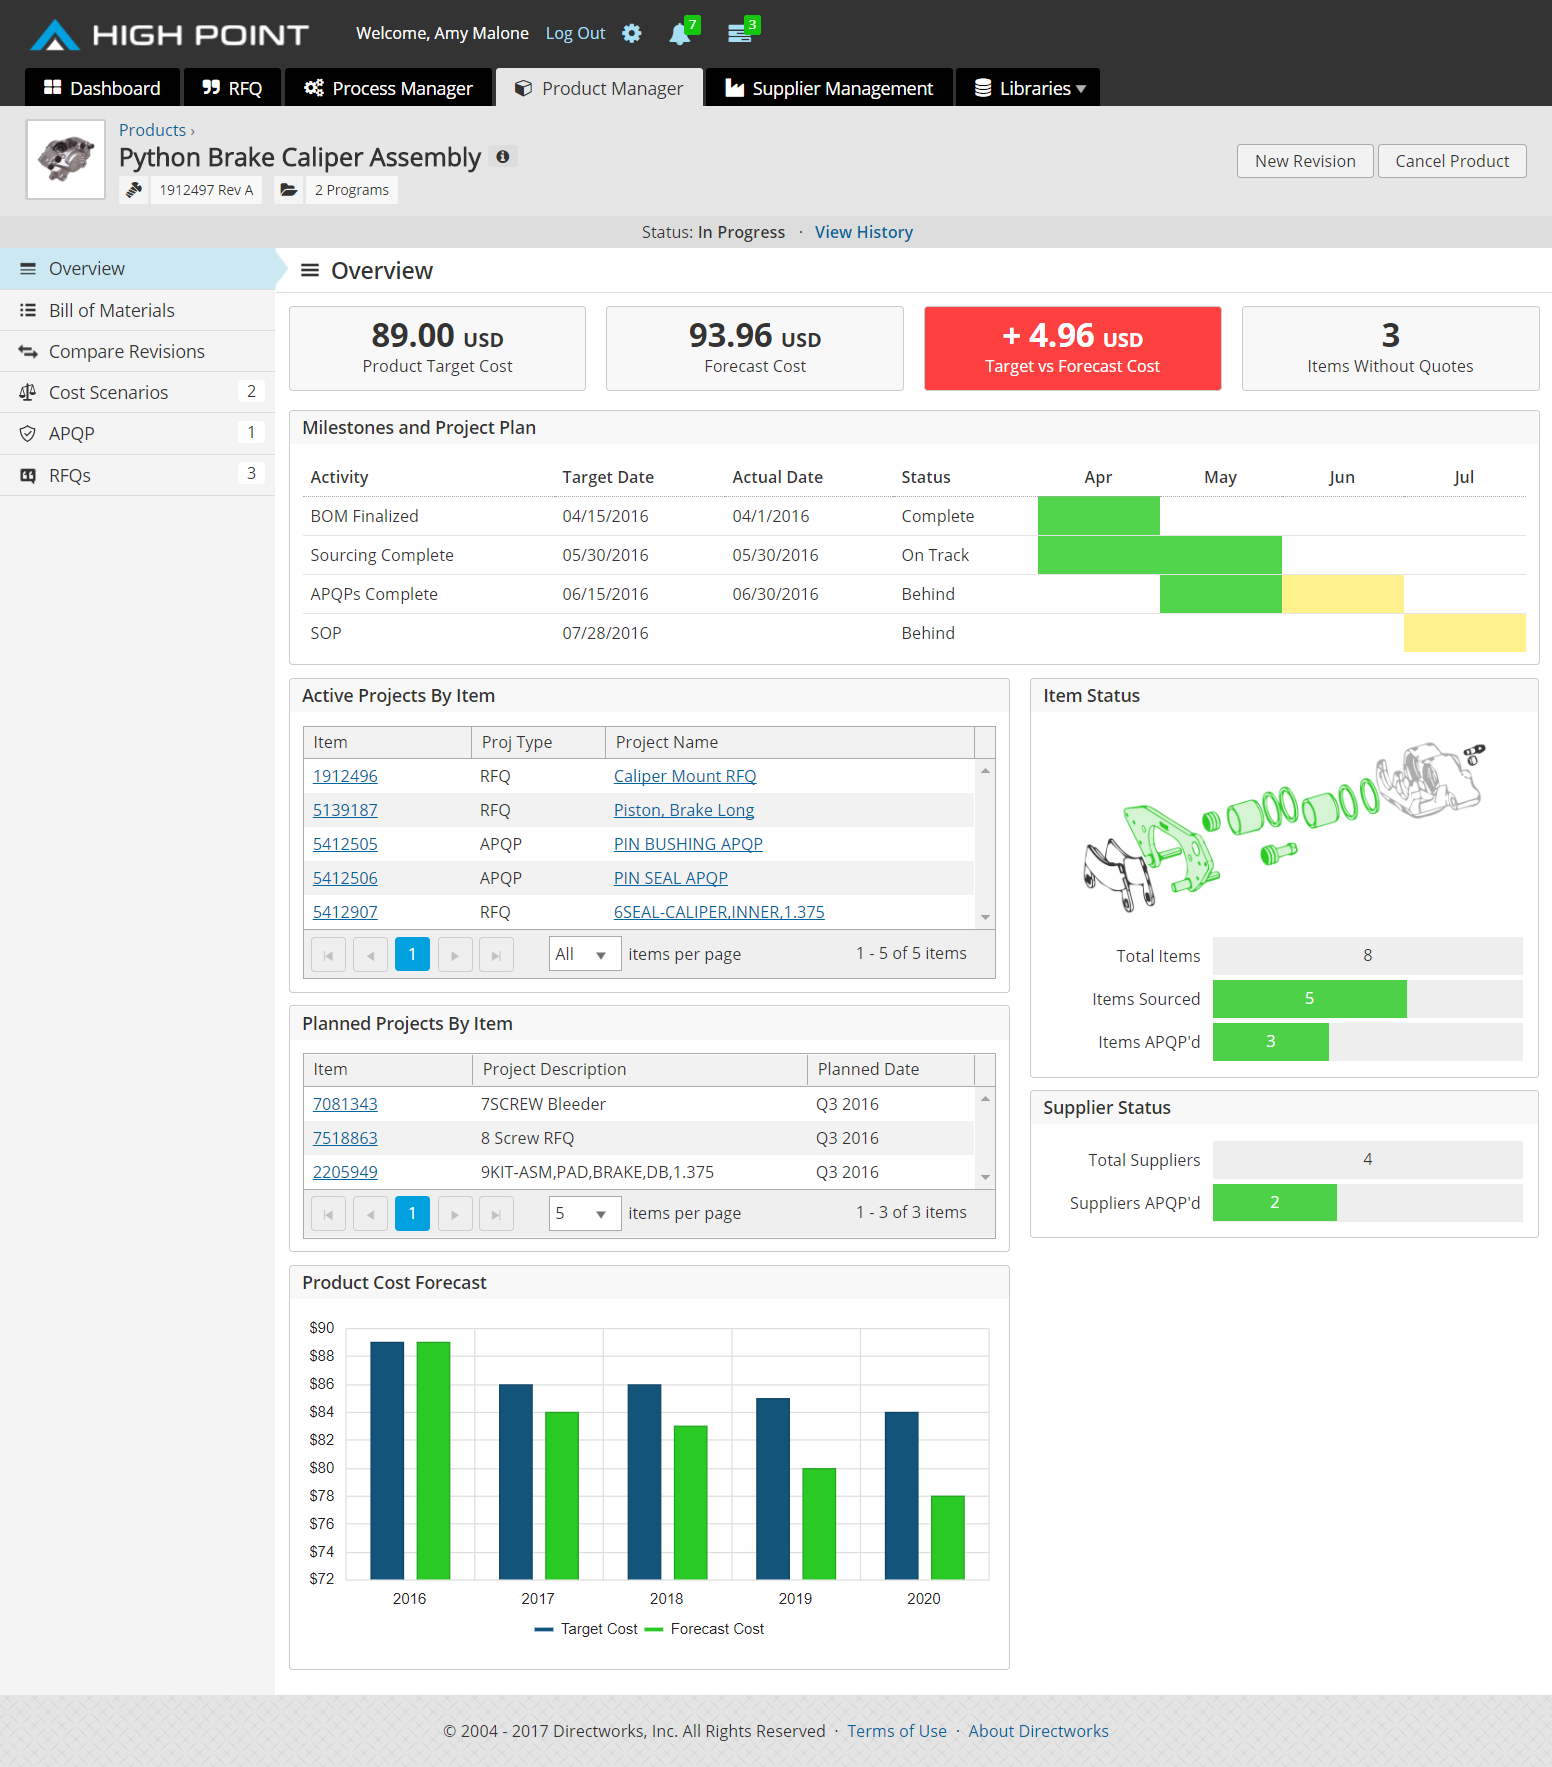Click the Items Sourced green progress bar
This screenshot has width=1552, height=1767.
pos(1309,998)
